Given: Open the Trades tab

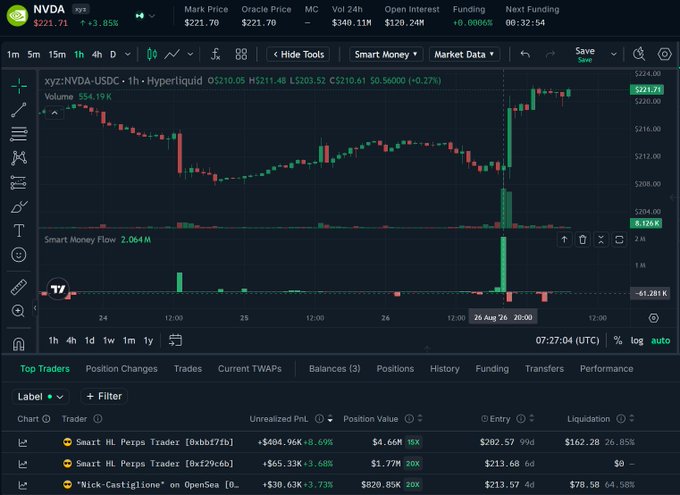Looking at the screenshot, I should 188,369.
